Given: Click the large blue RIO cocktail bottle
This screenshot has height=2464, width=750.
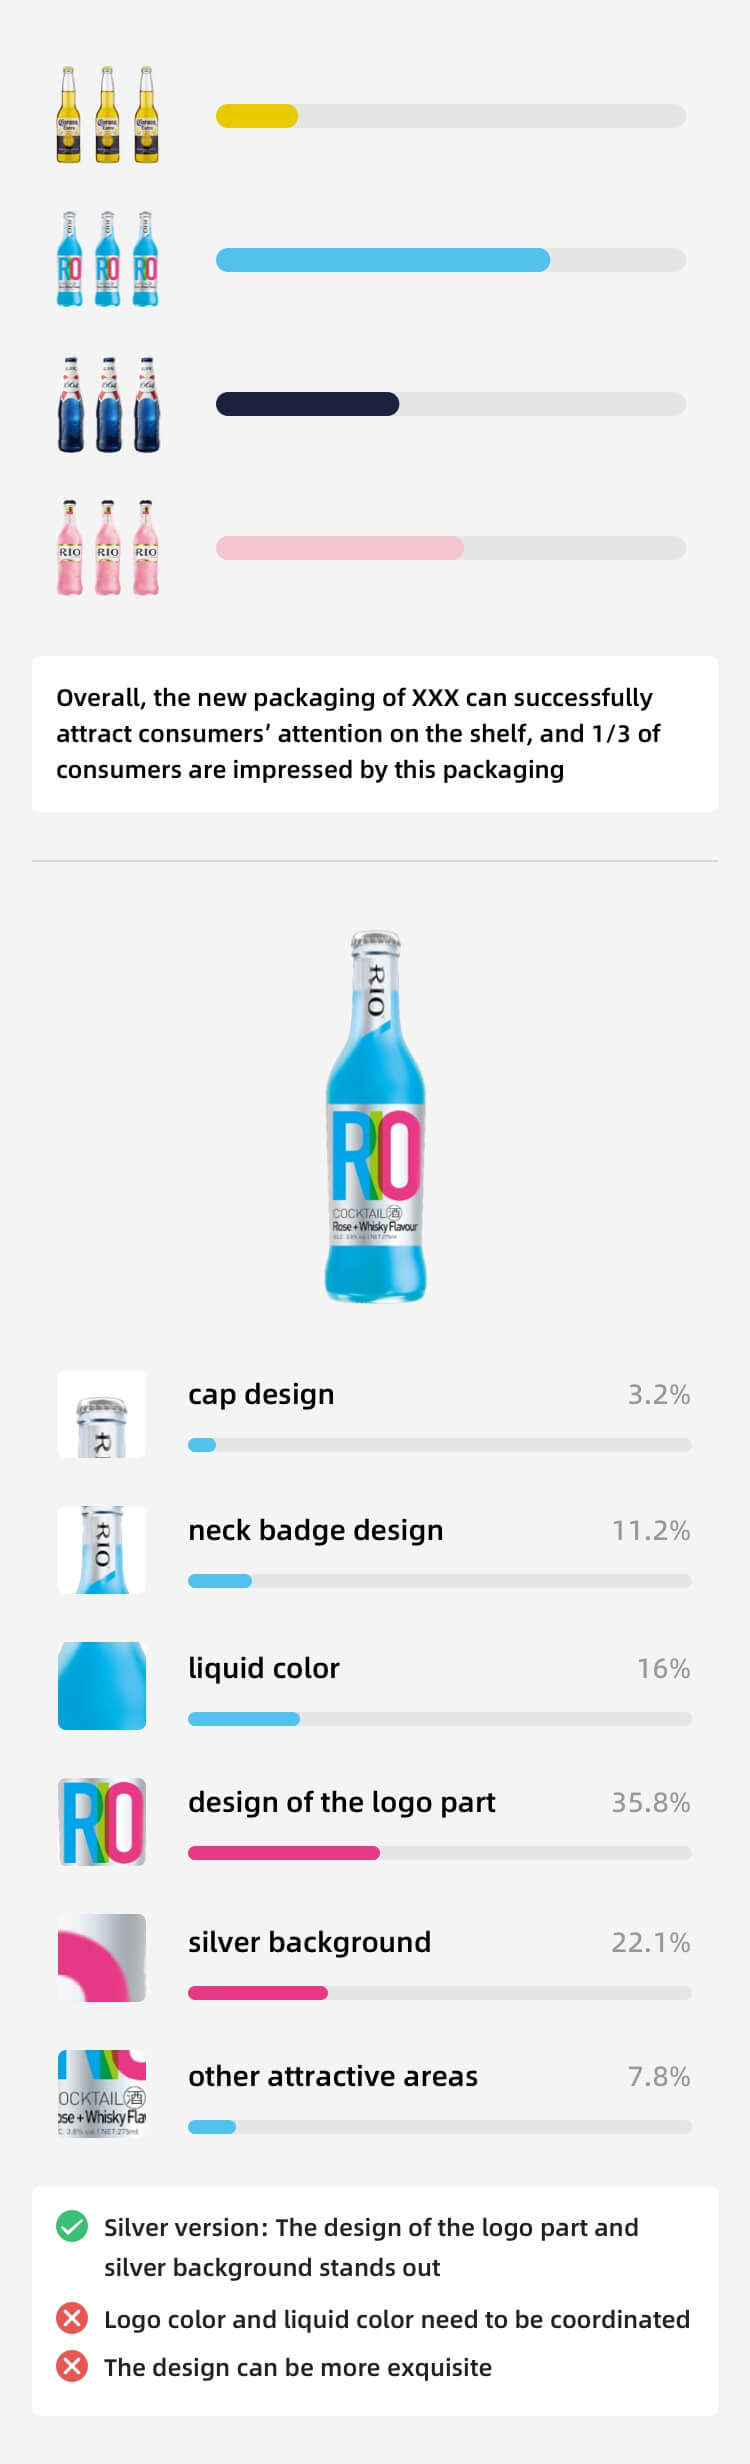Looking at the screenshot, I should pos(375,1117).
